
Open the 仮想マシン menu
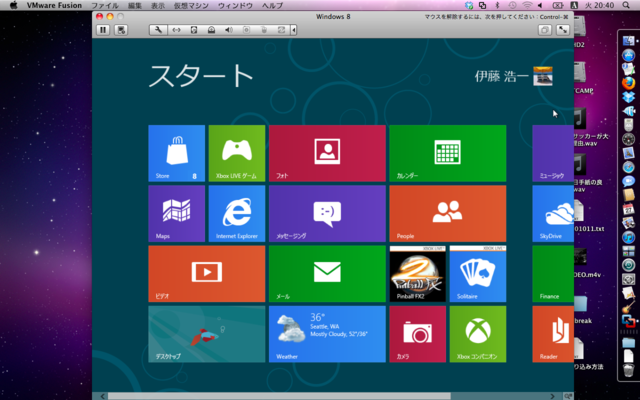pyautogui.click(x=191, y=5)
